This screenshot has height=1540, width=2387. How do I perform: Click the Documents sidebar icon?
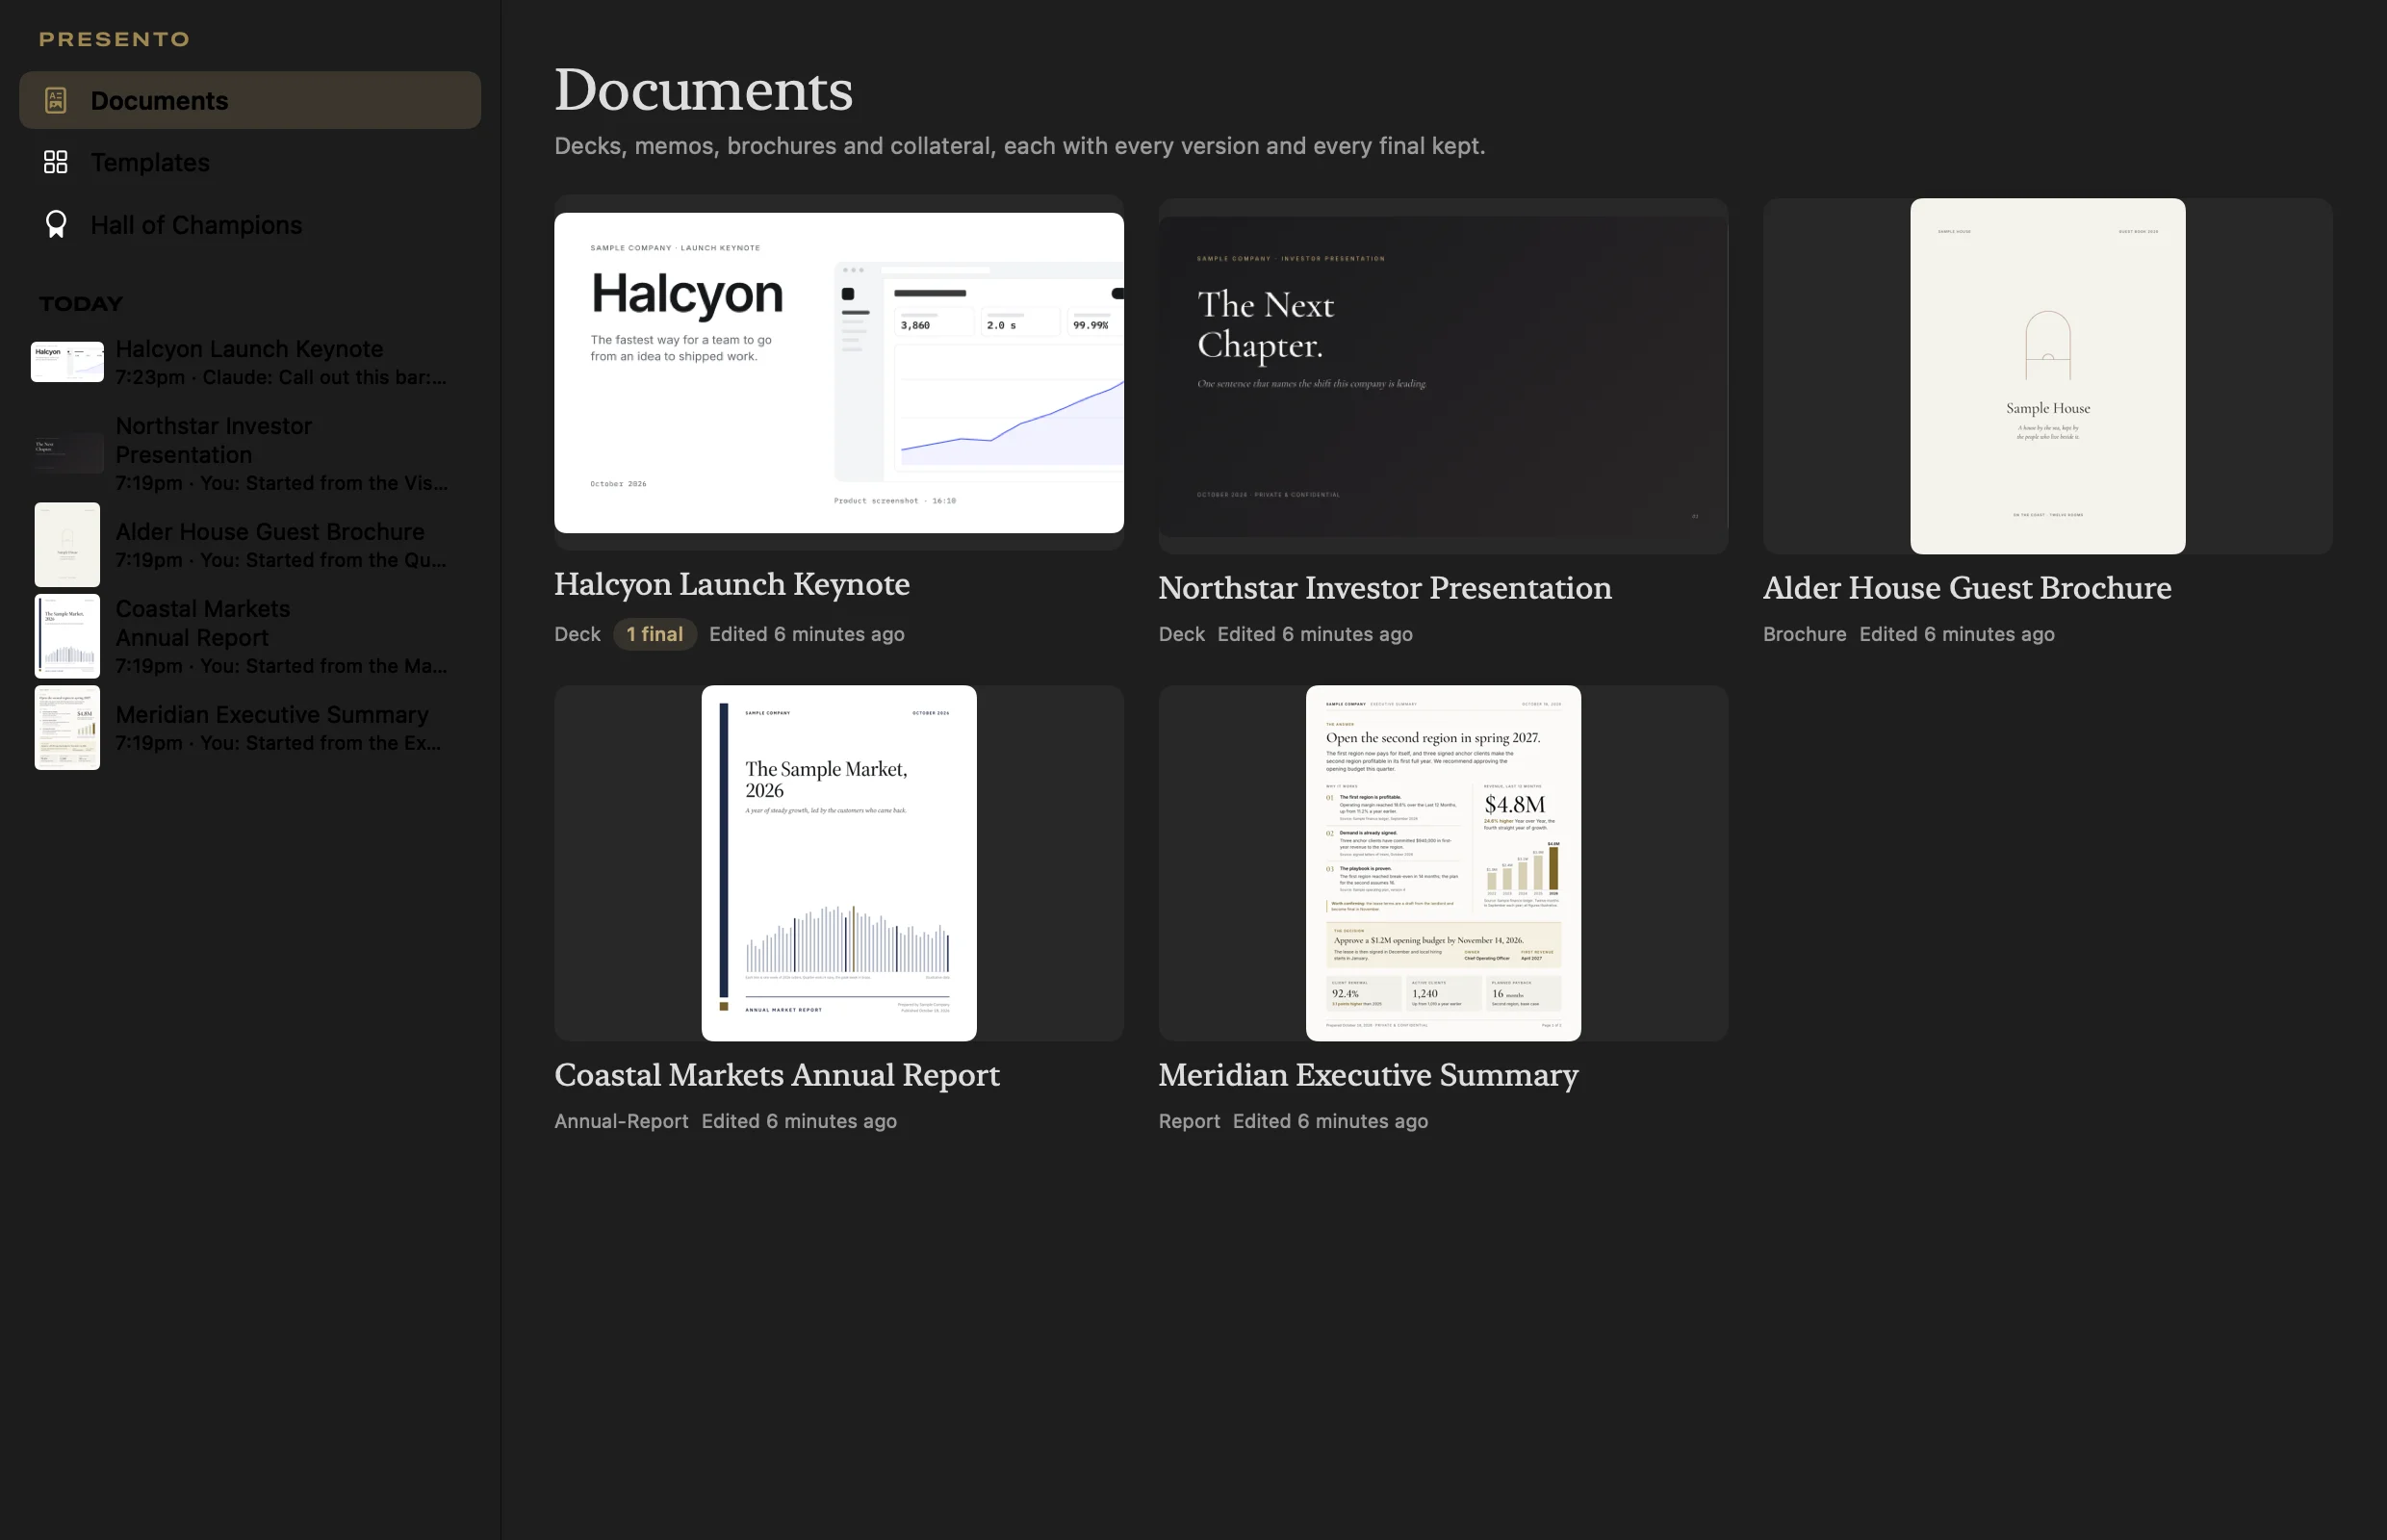pos(56,100)
